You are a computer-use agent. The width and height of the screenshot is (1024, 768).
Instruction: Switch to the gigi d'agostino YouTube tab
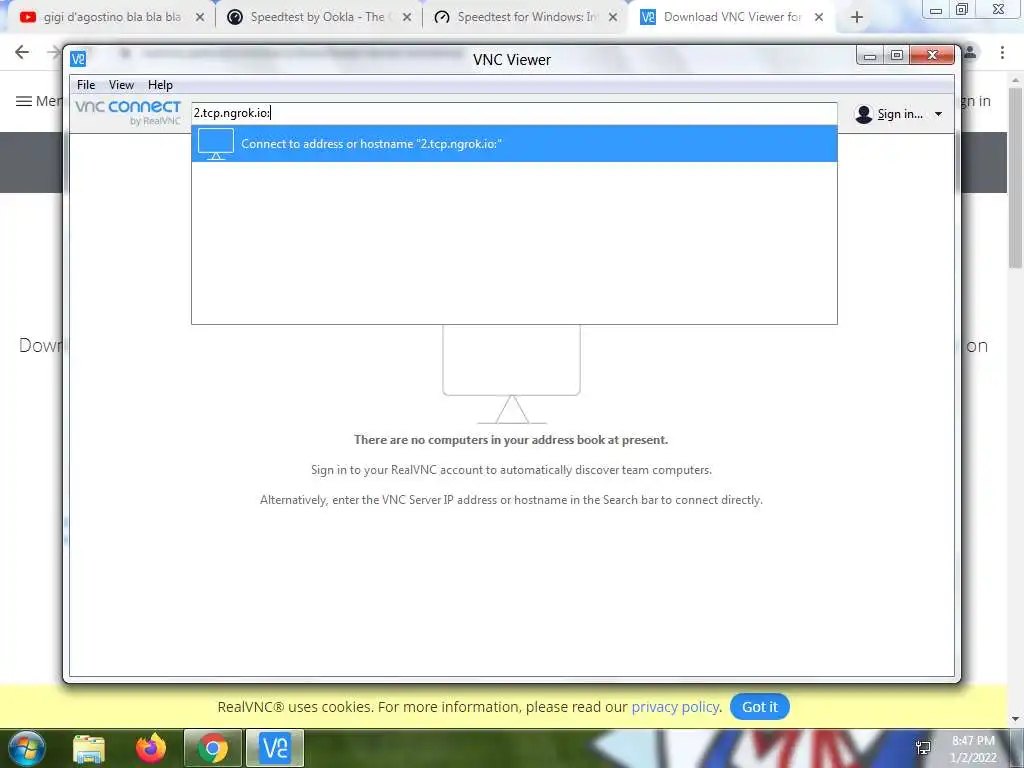112,17
